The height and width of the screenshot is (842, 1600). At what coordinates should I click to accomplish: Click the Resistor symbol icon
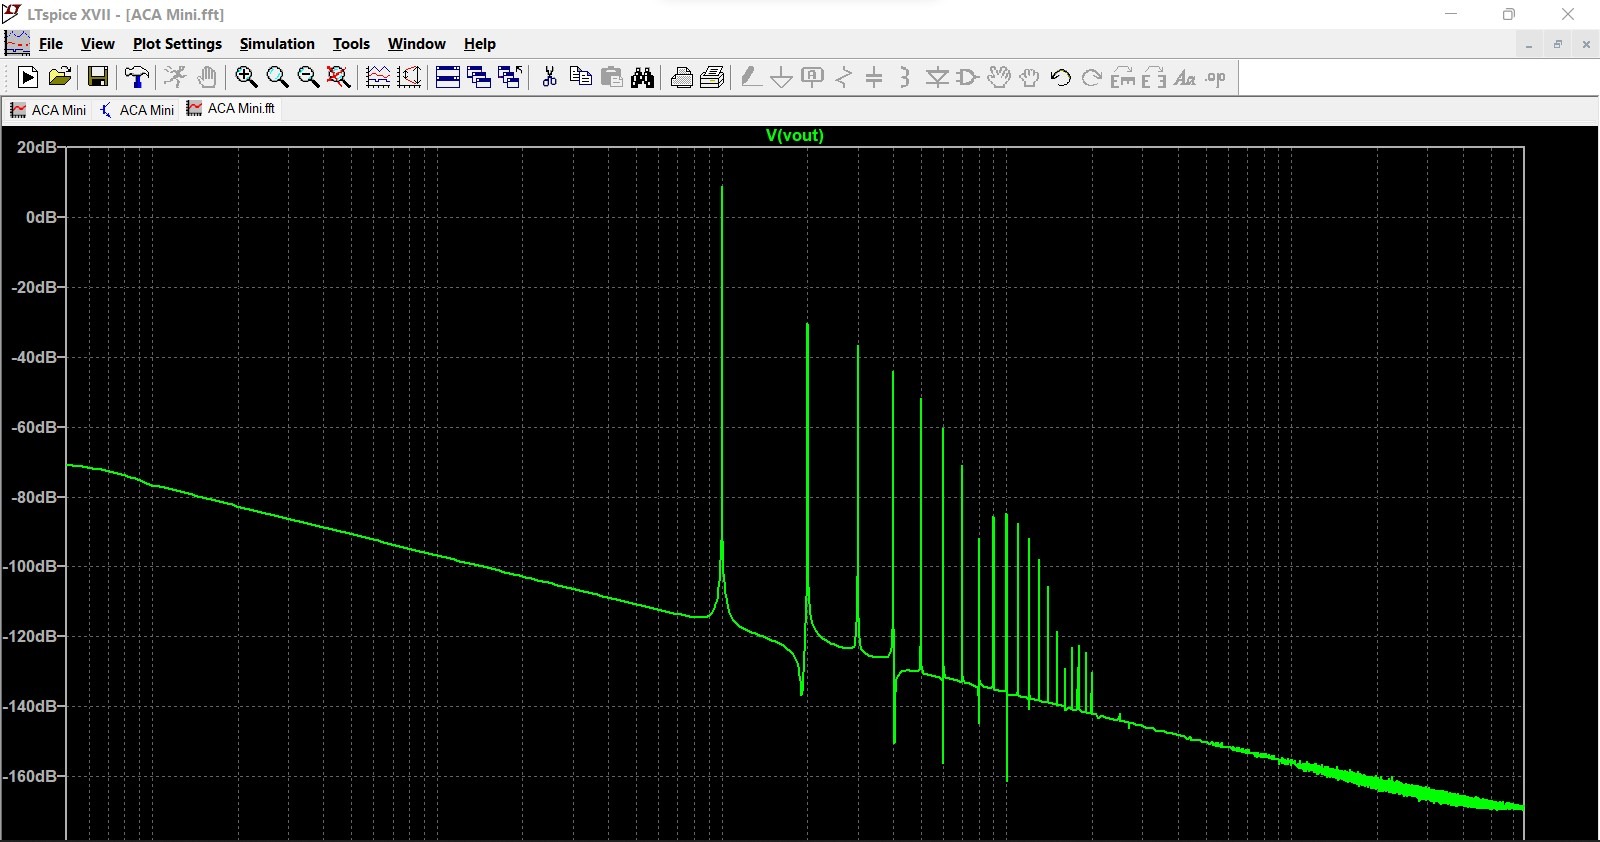(844, 77)
